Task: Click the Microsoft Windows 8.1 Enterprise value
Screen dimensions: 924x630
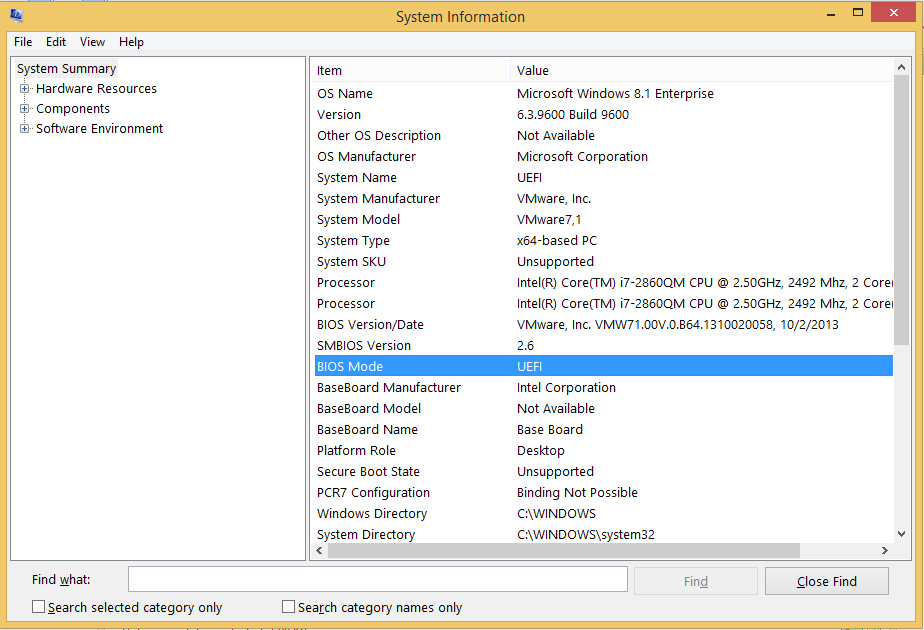Action: point(615,94)
